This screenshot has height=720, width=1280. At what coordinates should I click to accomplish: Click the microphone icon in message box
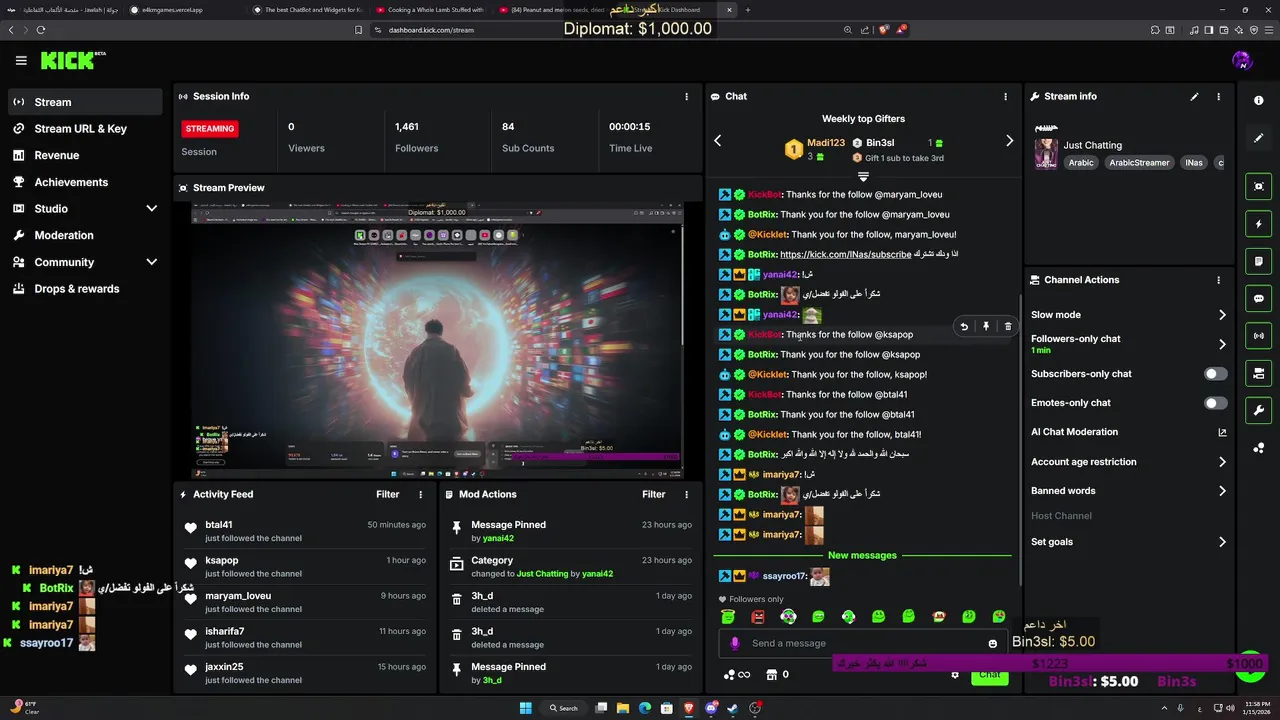[x=735, y=644]
